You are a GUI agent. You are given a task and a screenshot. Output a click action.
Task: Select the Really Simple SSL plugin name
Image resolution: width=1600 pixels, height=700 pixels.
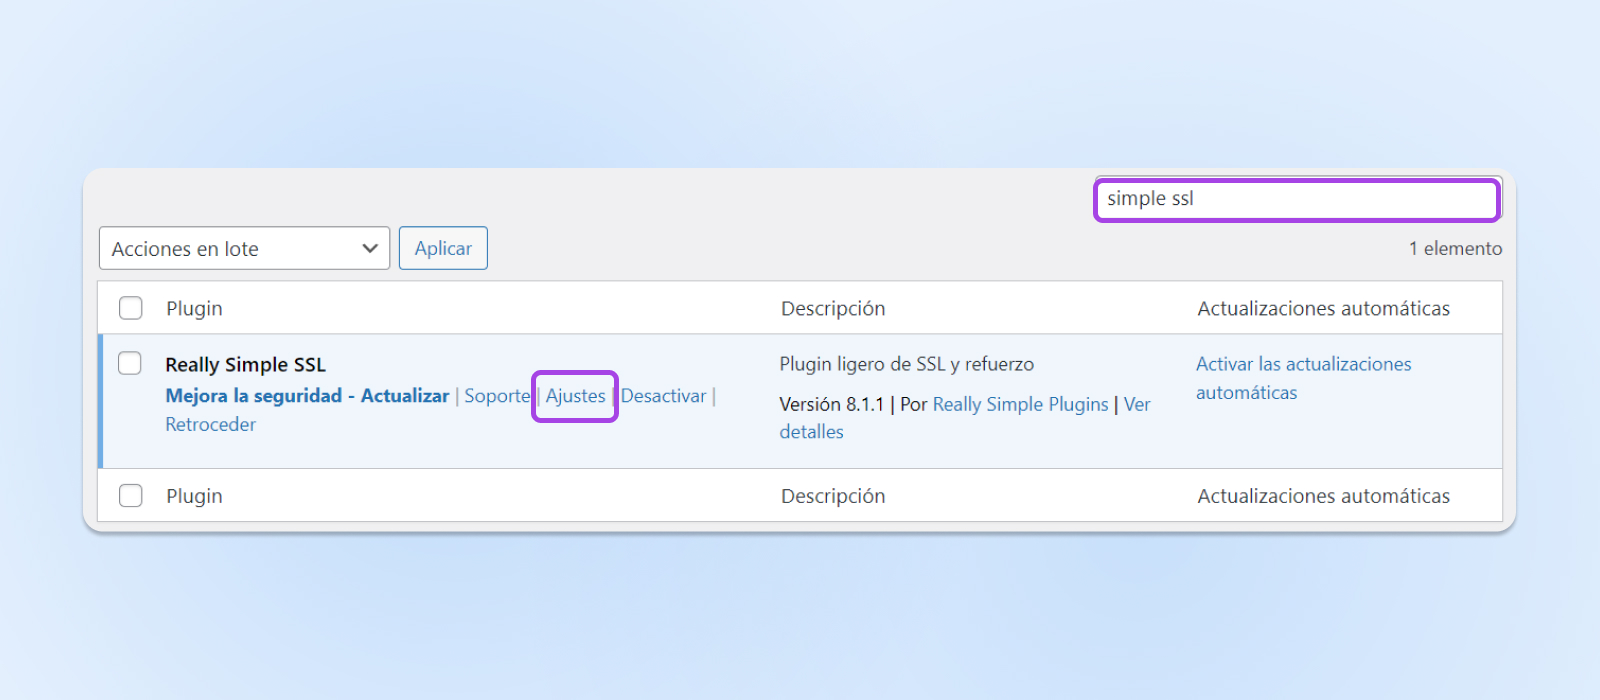coord(245,364)
